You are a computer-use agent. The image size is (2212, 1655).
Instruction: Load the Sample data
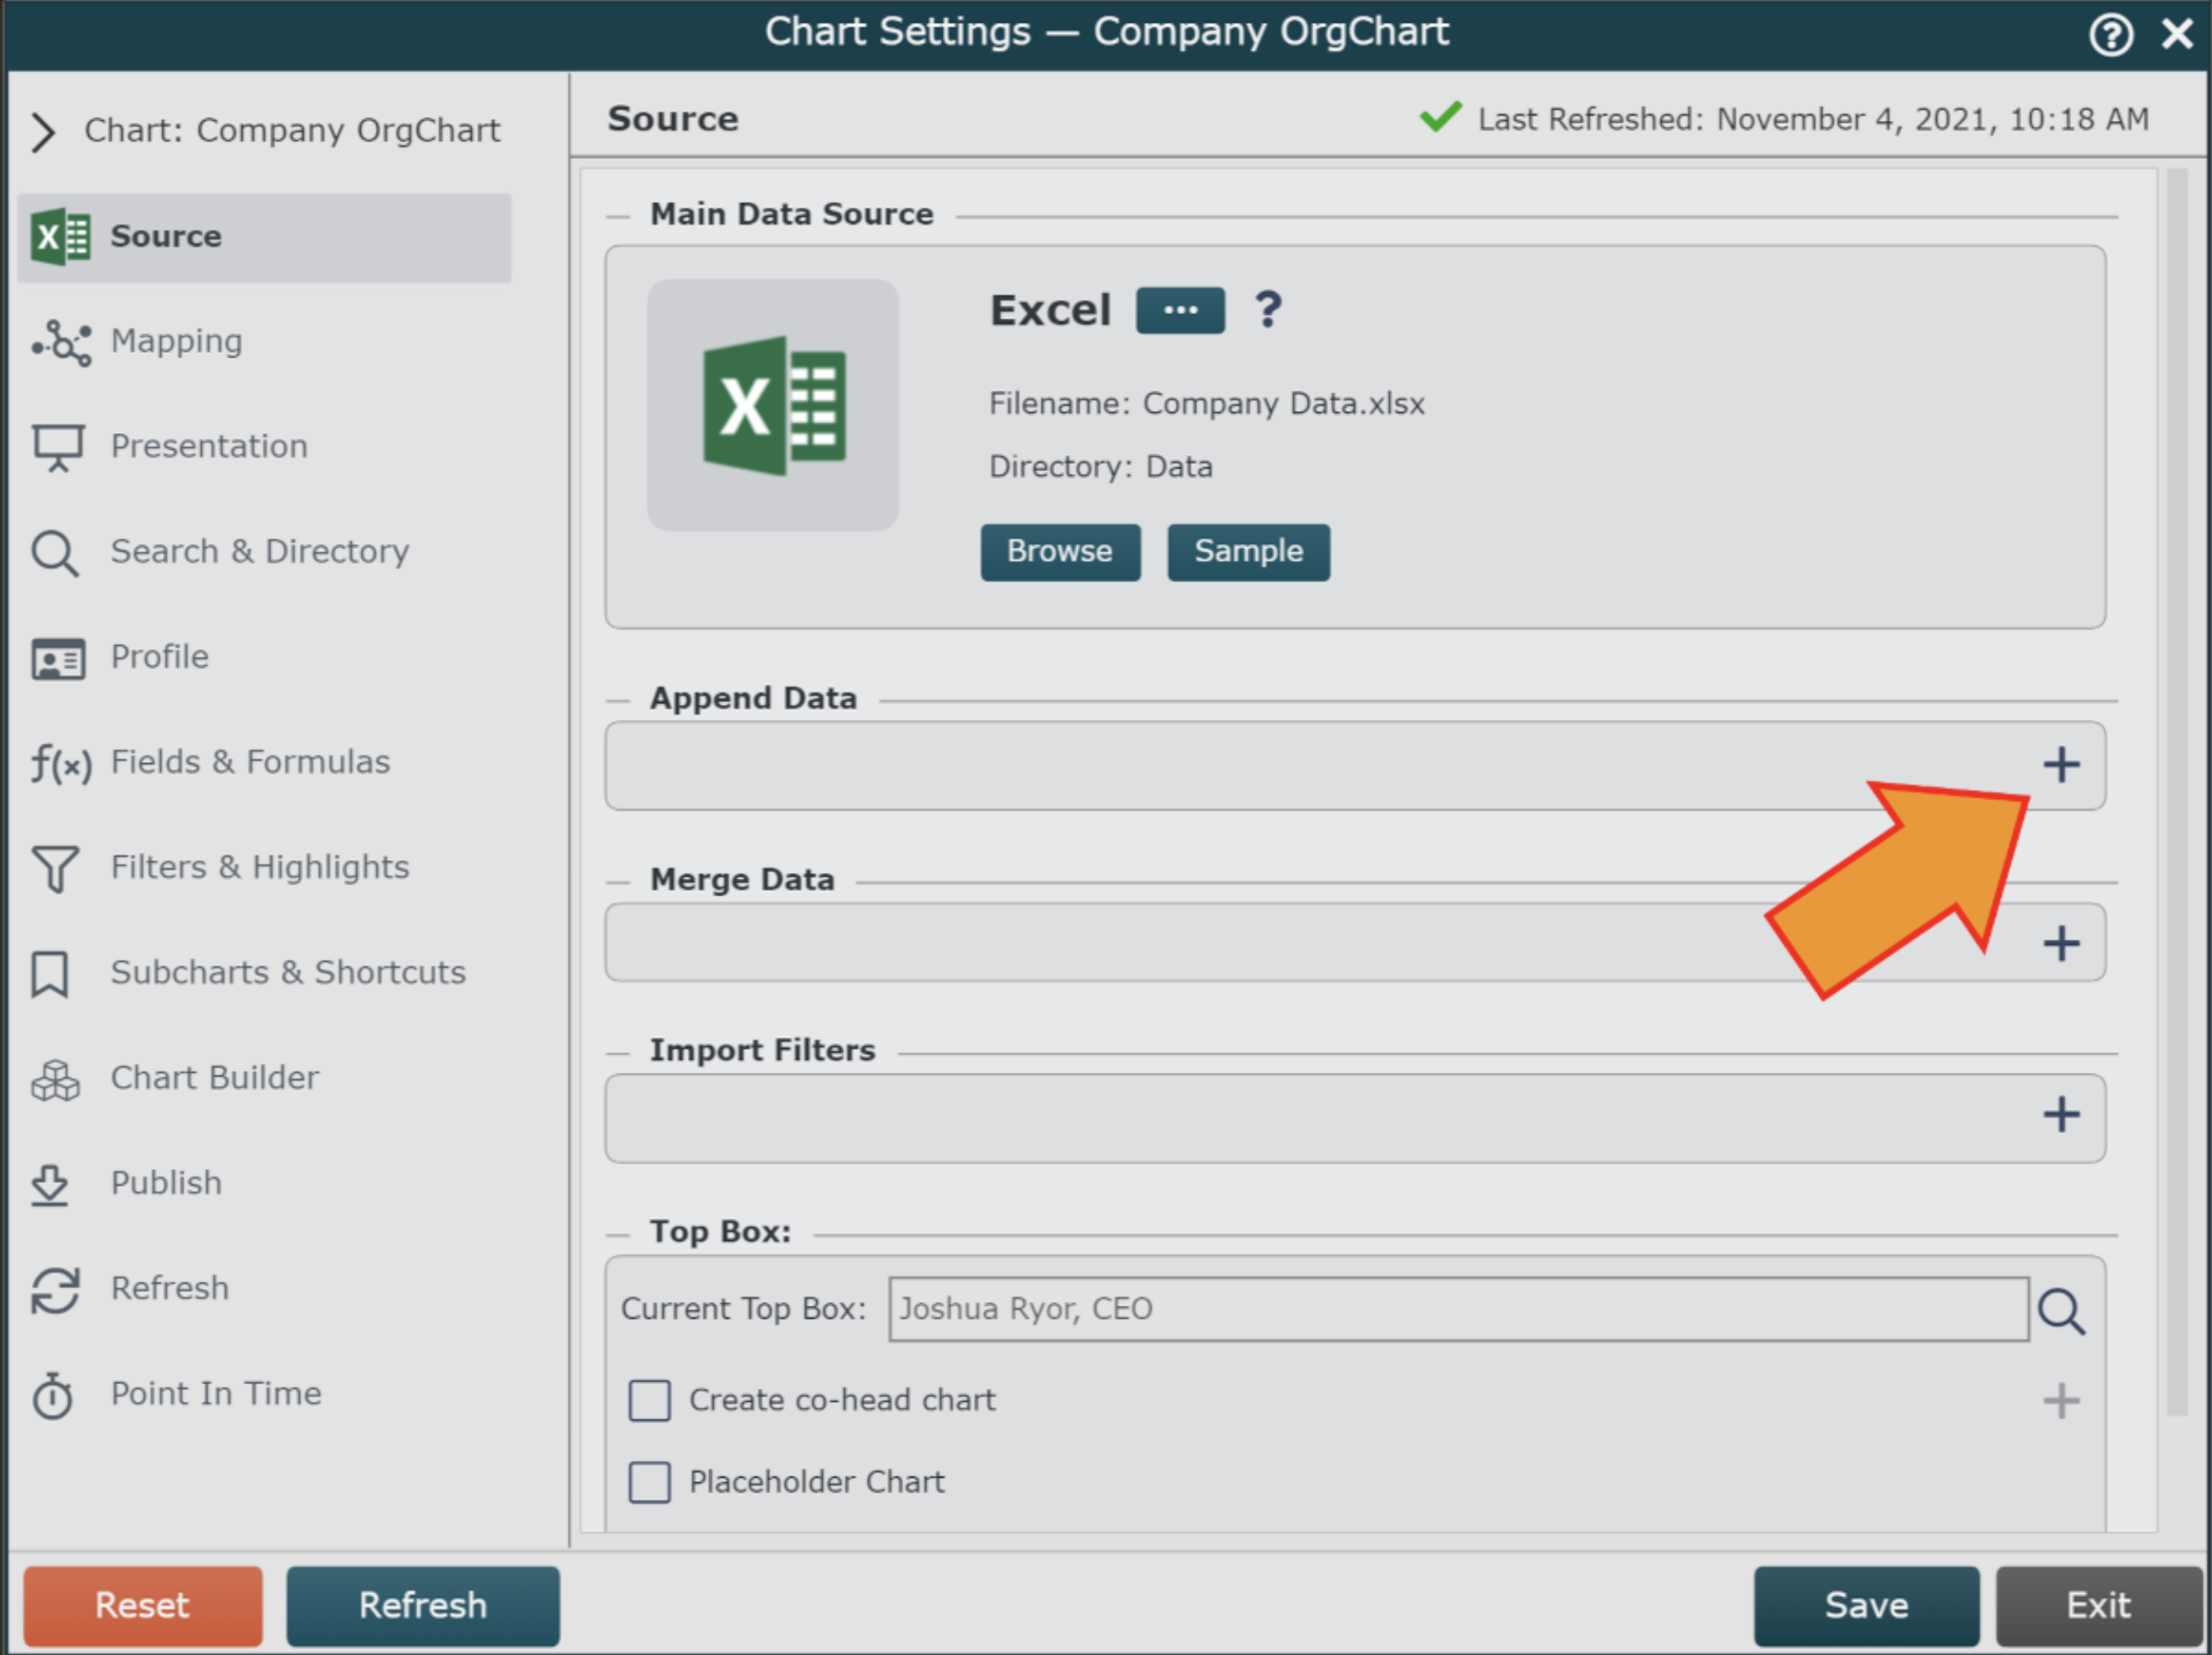pyautogui.click(x=1249, y=552)
